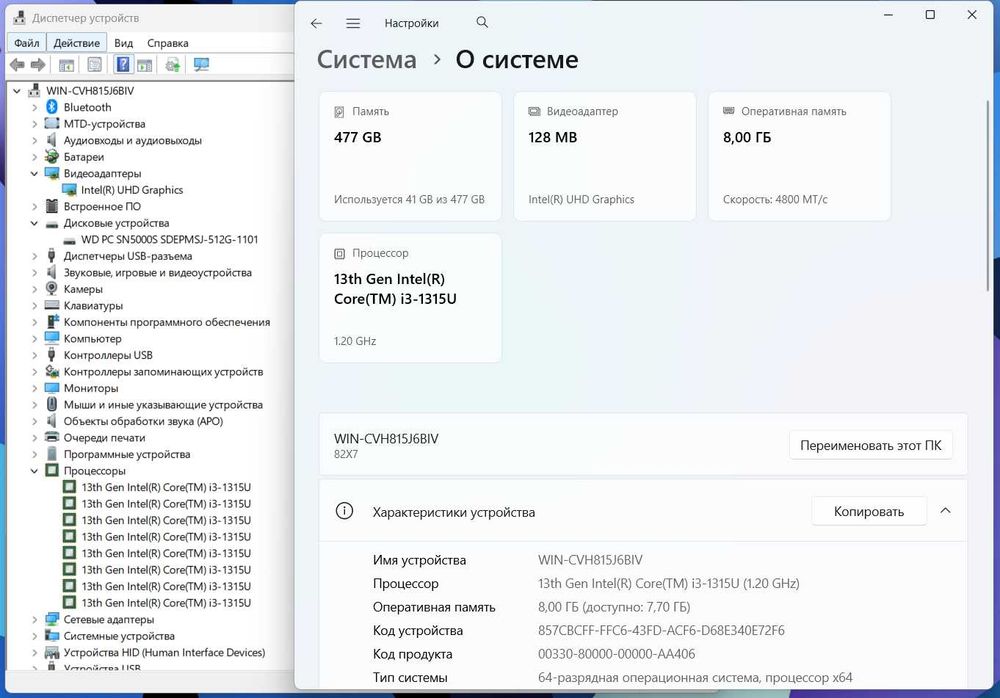This screenshot has height=698, width=1000.
Task: Maximize the Settings window
Action: pos(930,15)
